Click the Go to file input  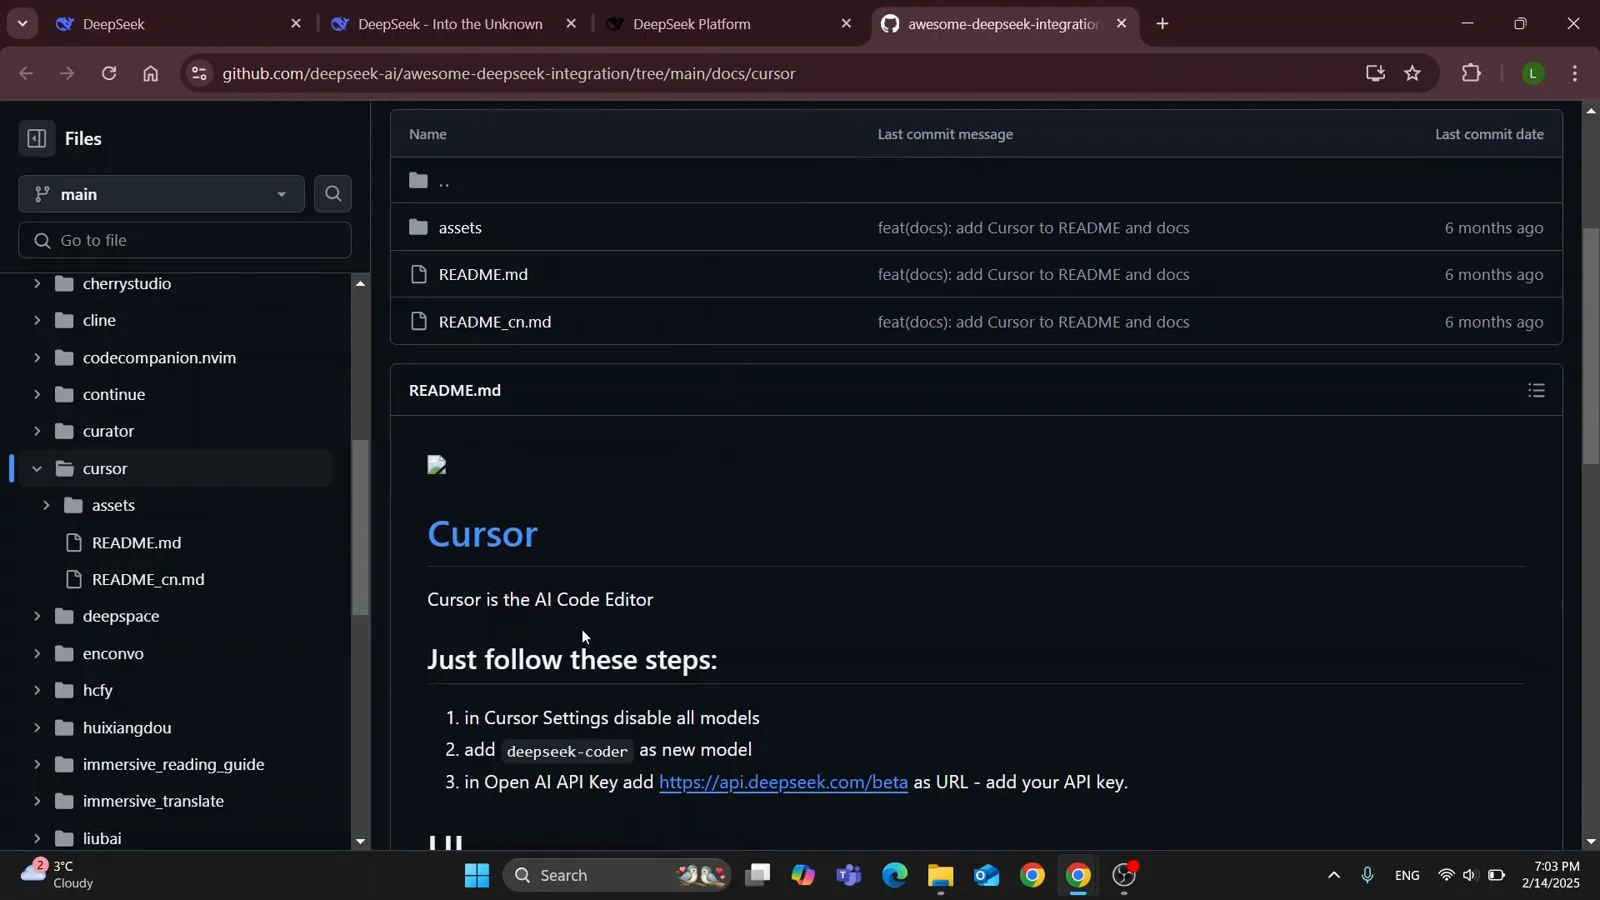[185, 241]
